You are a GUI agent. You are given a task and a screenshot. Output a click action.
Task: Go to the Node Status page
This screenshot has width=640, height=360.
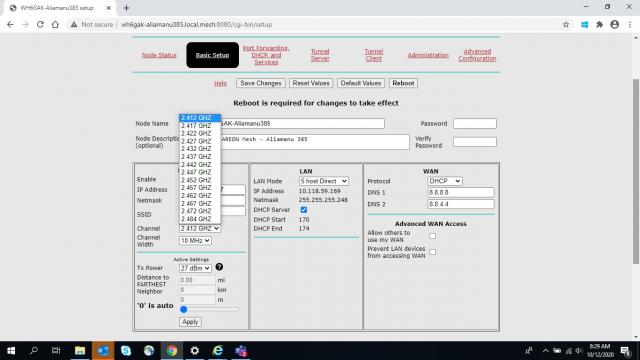point(159,55)
